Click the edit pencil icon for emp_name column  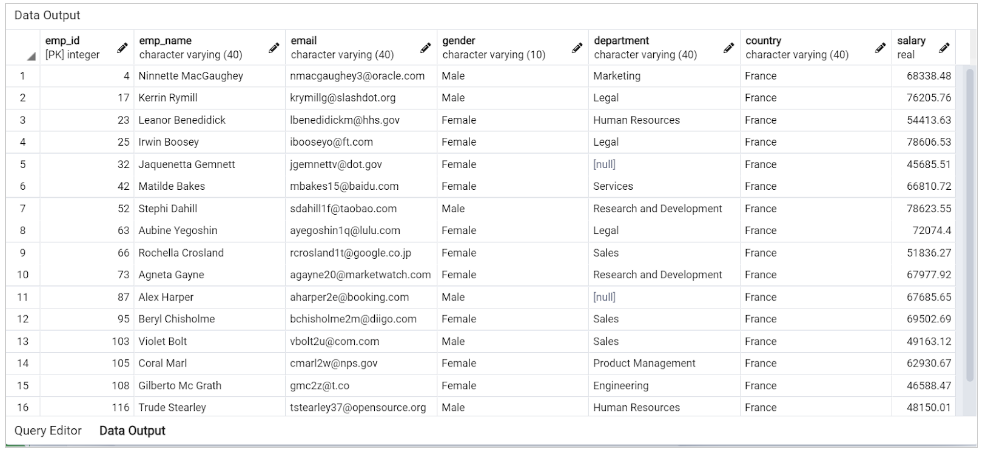click(x=274, y=48)
